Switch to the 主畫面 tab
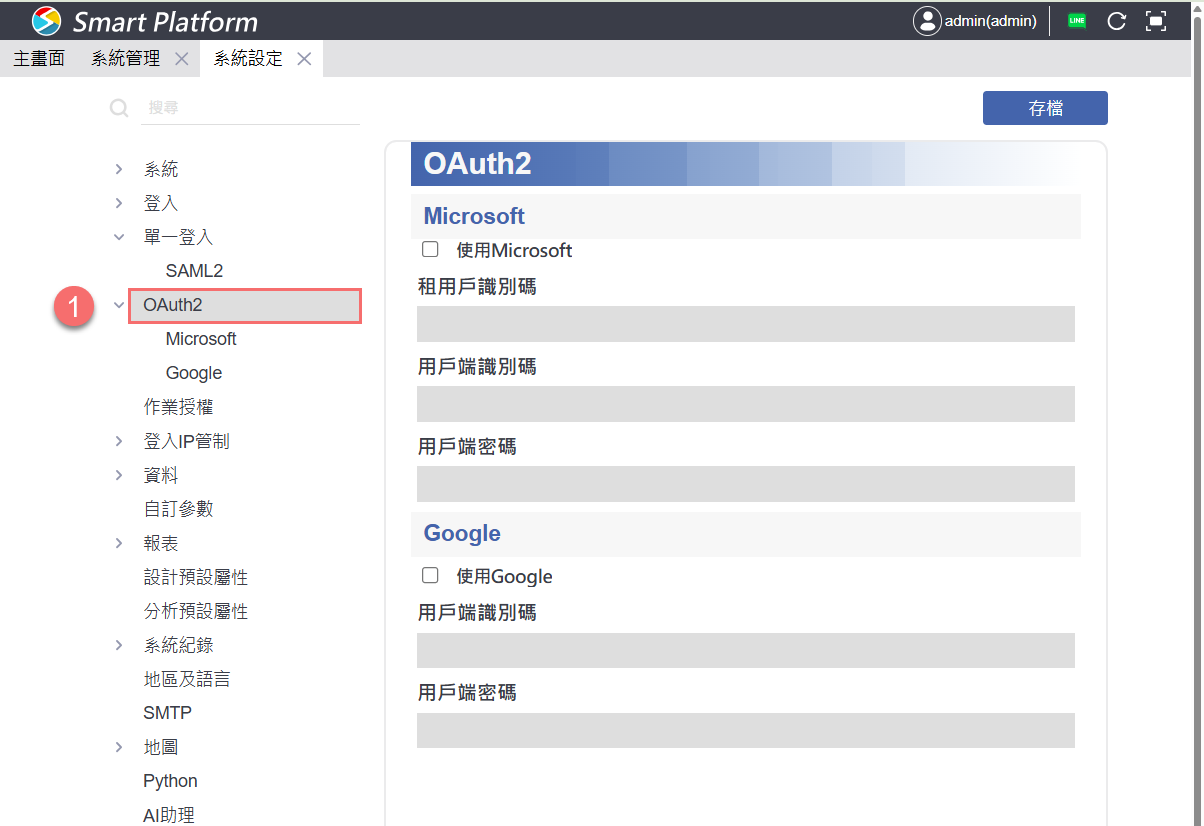The height and width of the screenshot is (826, 1204). [39, 59]
